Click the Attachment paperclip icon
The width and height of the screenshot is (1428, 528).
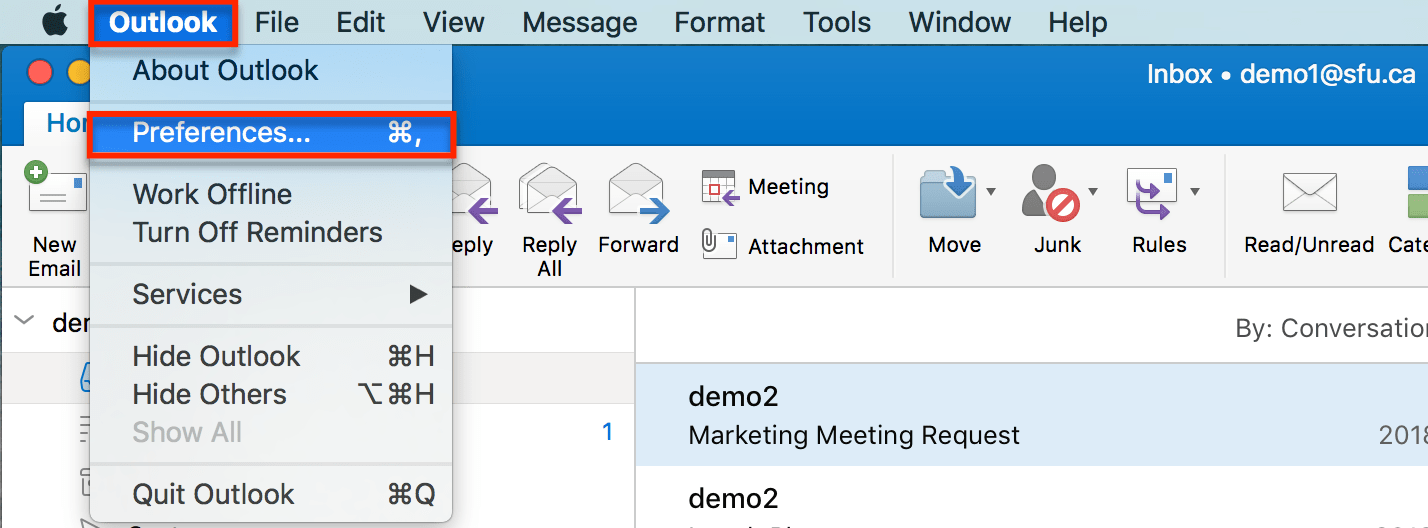point(720,245)
